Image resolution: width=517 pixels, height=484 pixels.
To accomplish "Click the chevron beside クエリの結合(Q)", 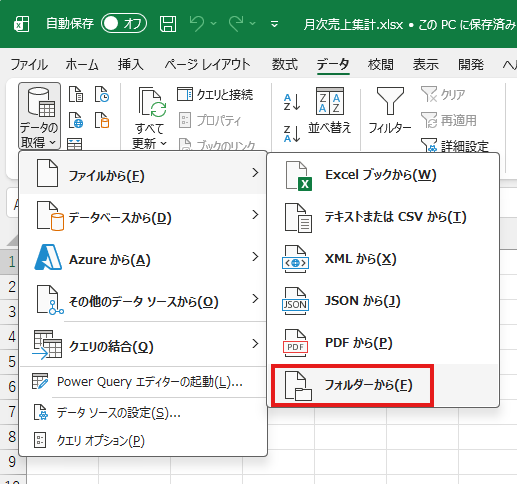I will tap(255, 343).
